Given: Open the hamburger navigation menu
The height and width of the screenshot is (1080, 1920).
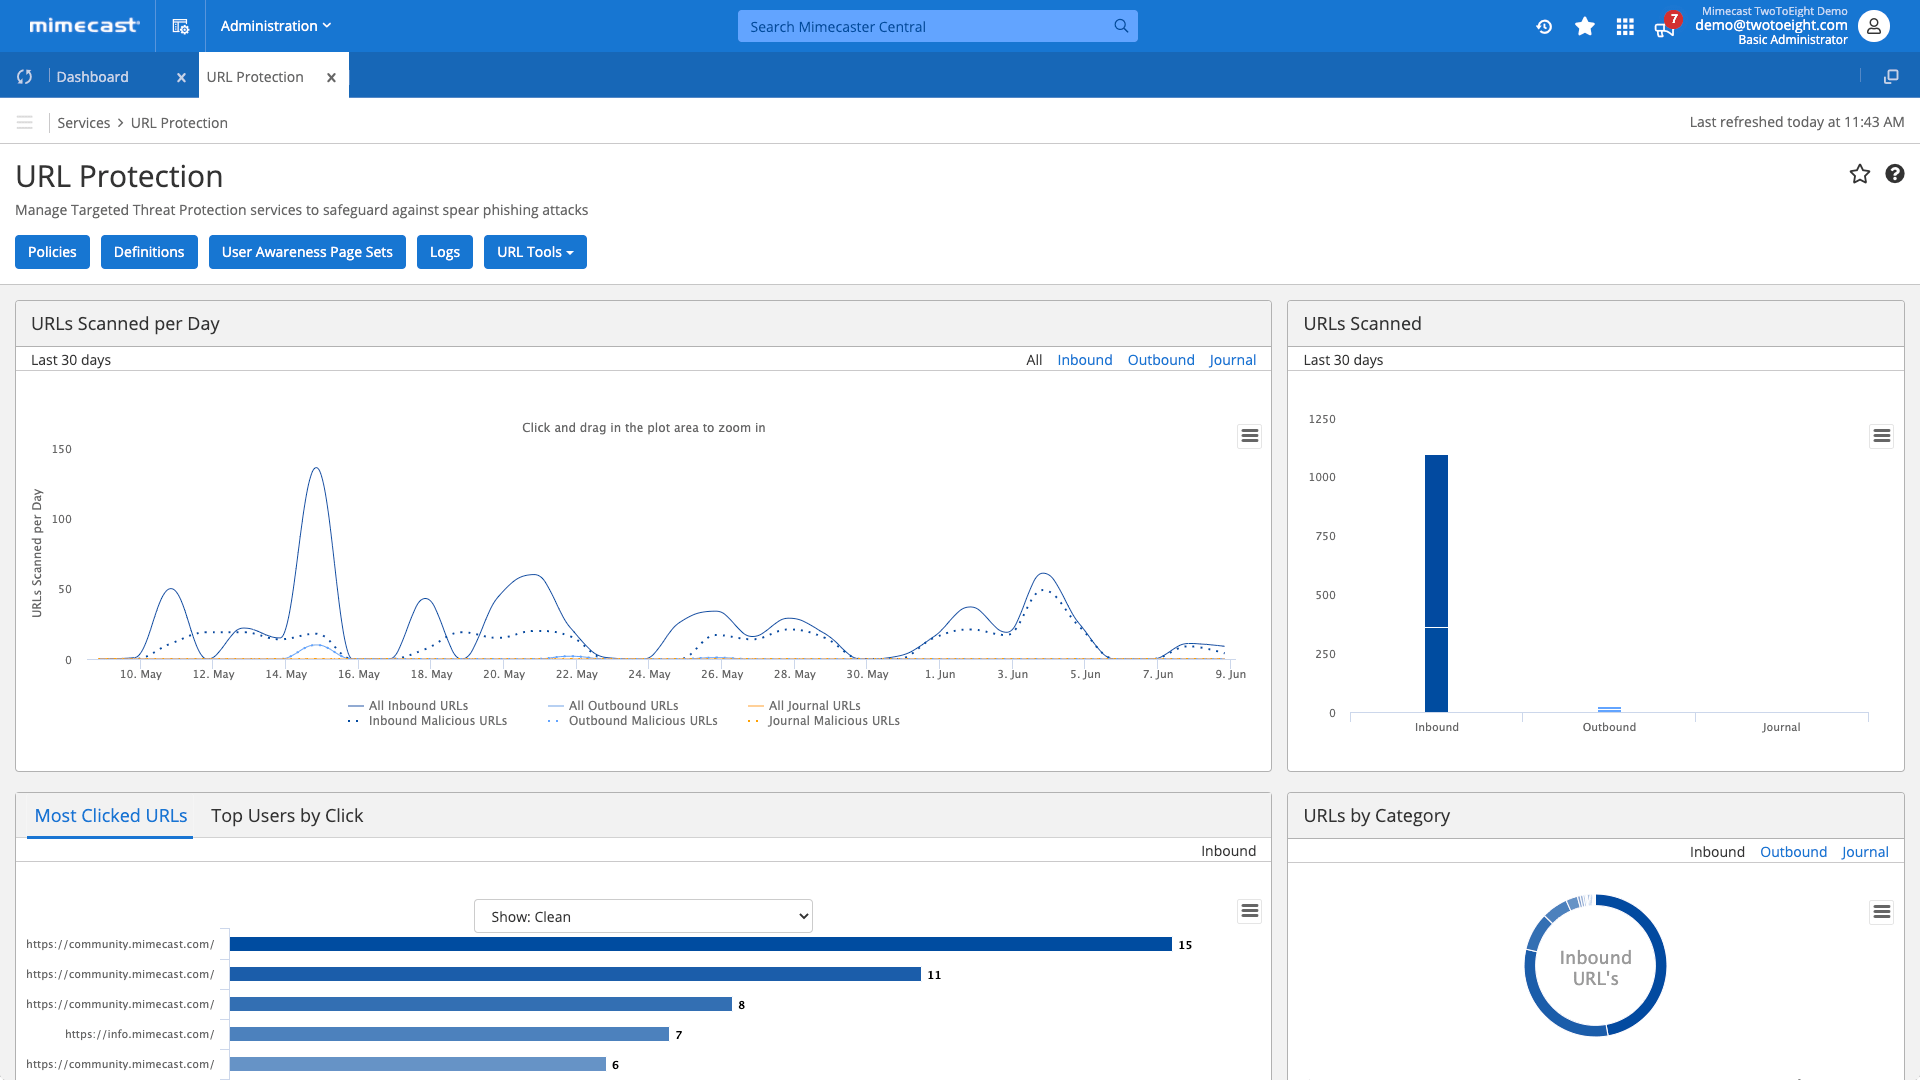Looking at the screenshot, I should click(x=25, y=123).
